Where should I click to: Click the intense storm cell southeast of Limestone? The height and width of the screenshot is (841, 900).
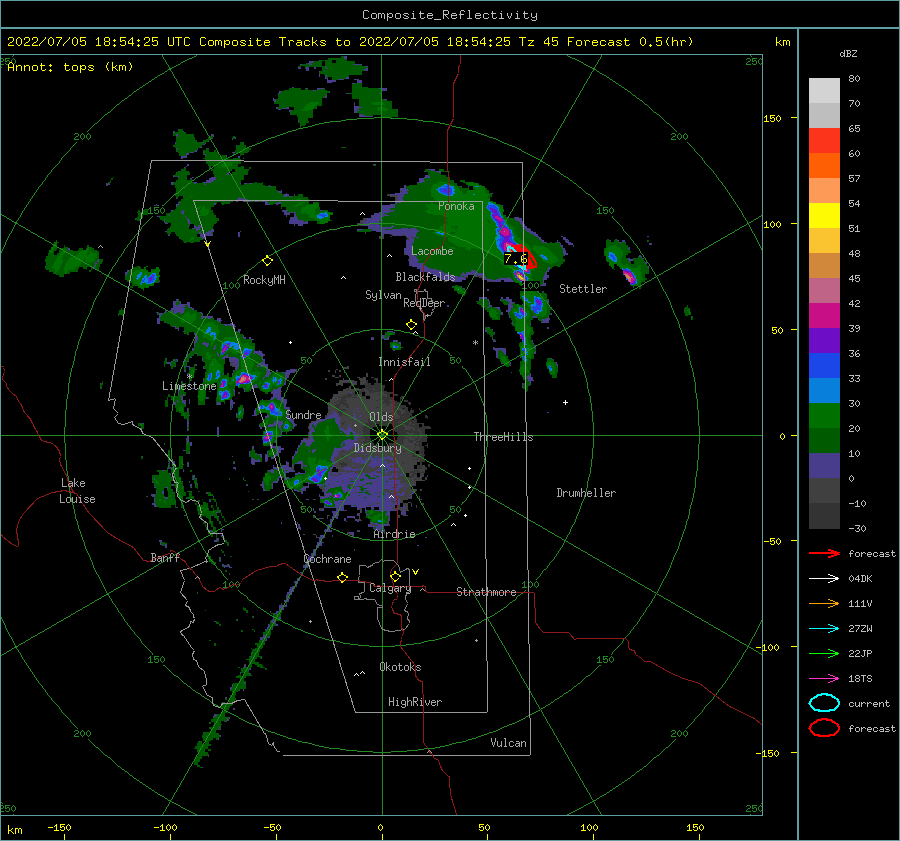244,378
